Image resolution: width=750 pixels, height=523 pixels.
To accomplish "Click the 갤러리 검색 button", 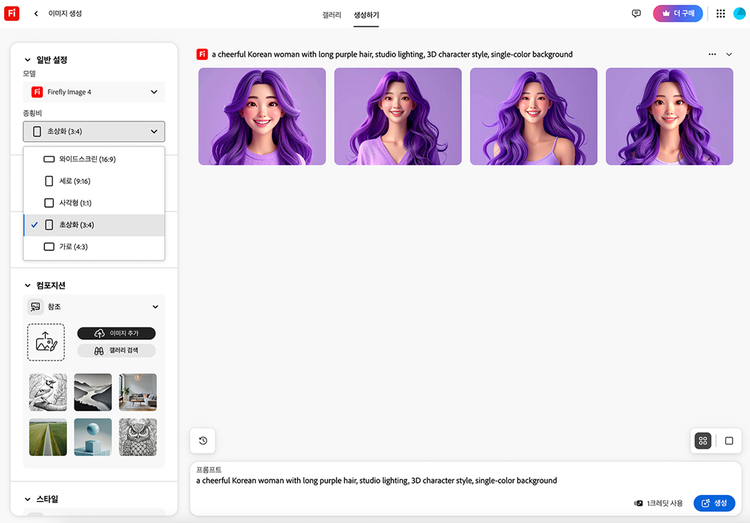I will pos(116,351).
